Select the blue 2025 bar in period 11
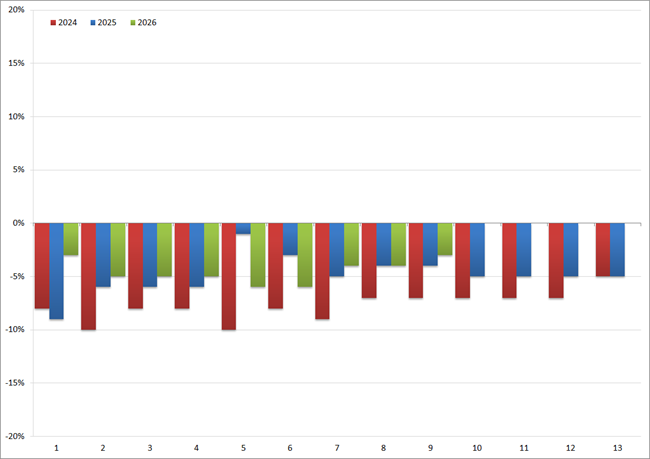Image resolution: width=650 pixels, height=459 pixels. pos(524,250)
